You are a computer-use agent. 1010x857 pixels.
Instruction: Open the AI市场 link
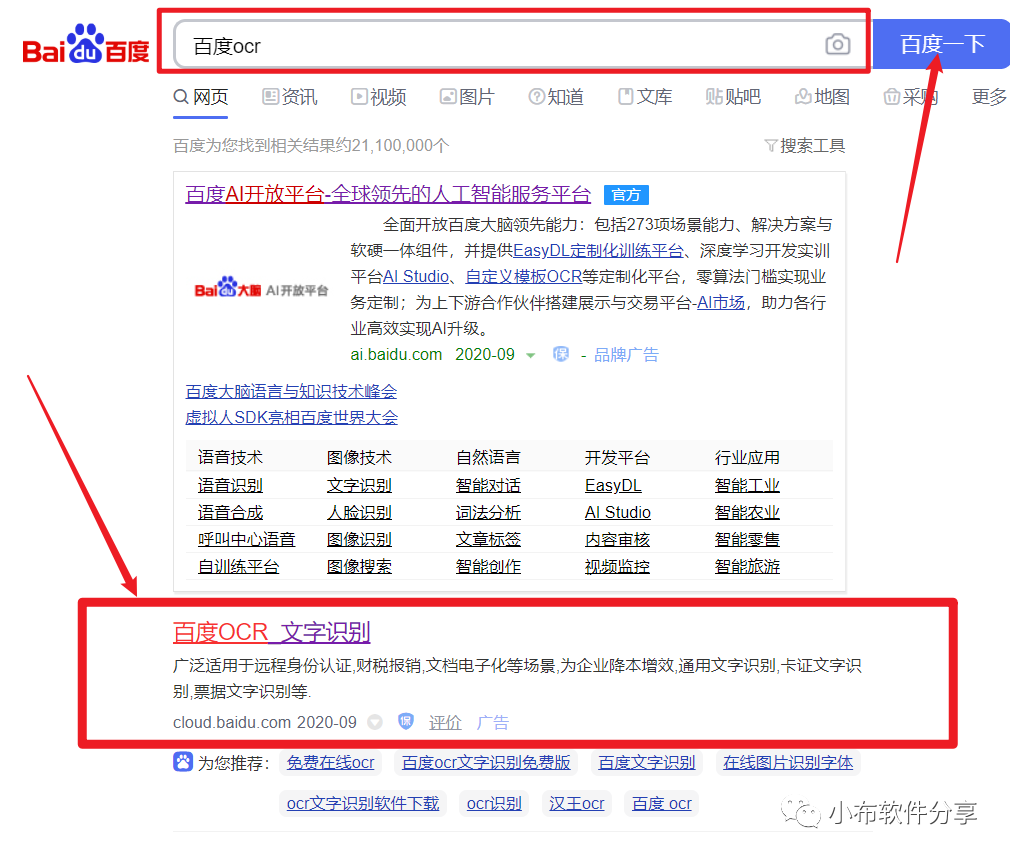coord(721,302)
